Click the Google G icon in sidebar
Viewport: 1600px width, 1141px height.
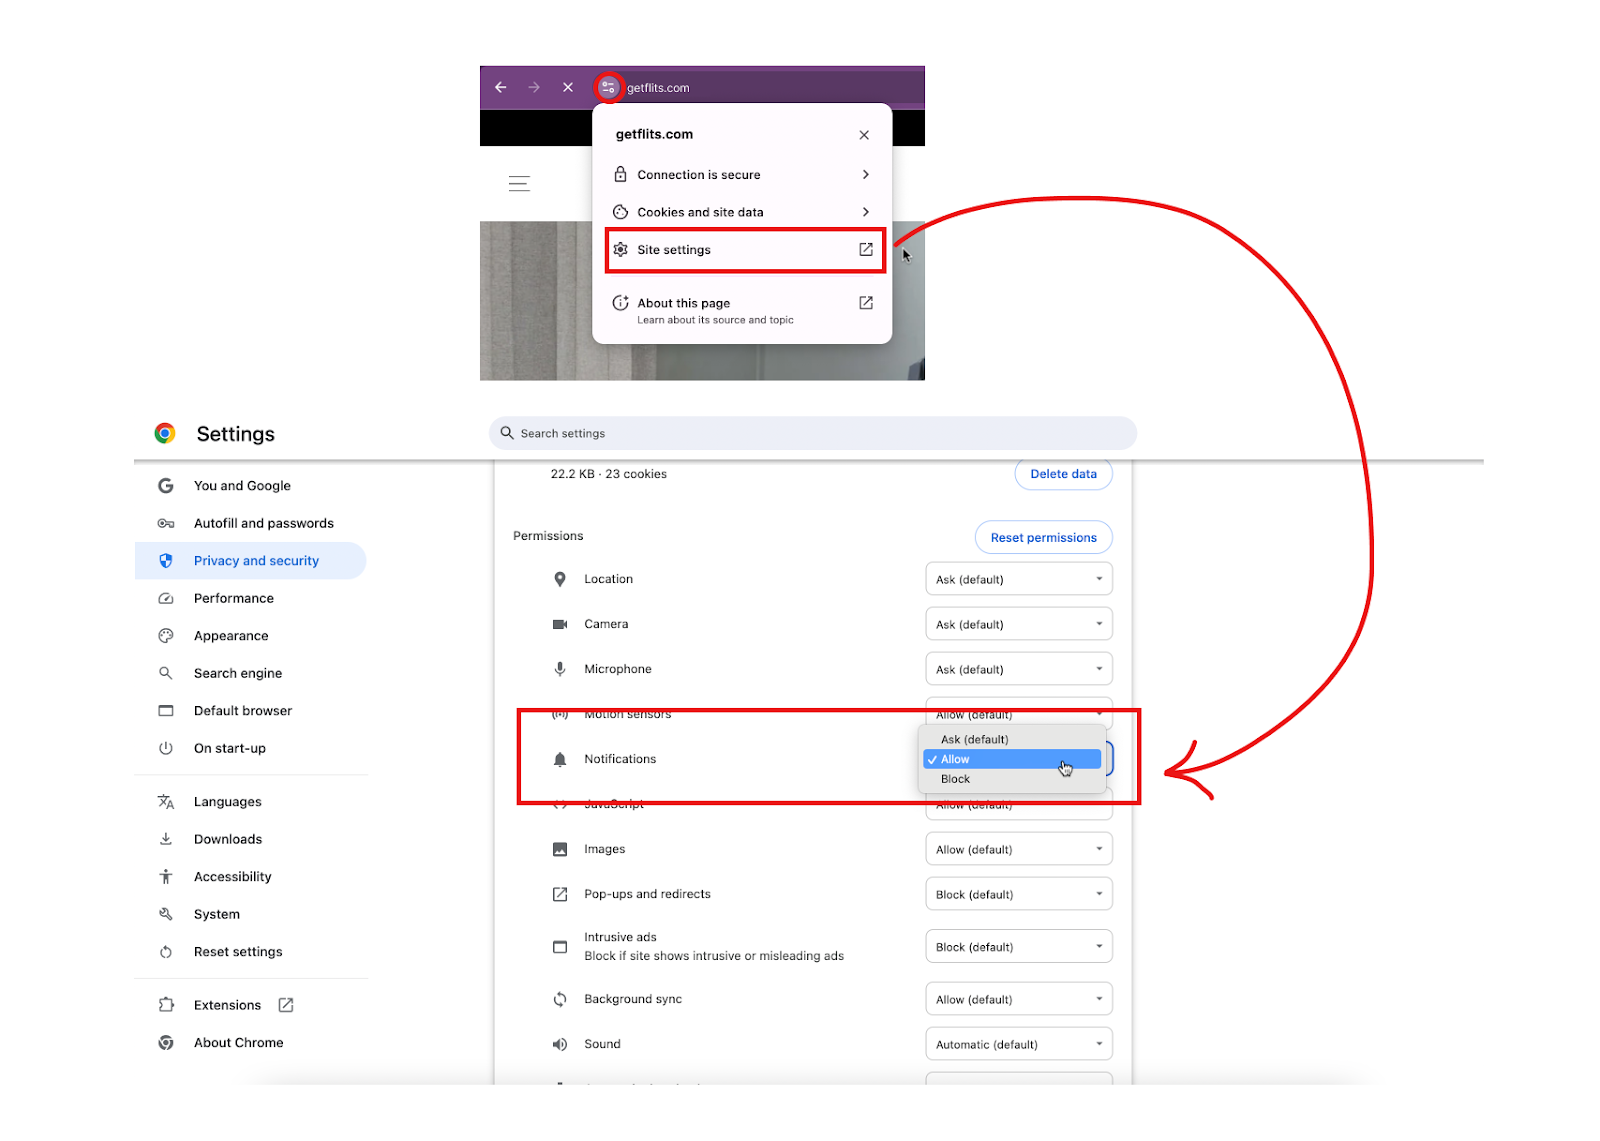pyautogui.click(x=166, y=485)
